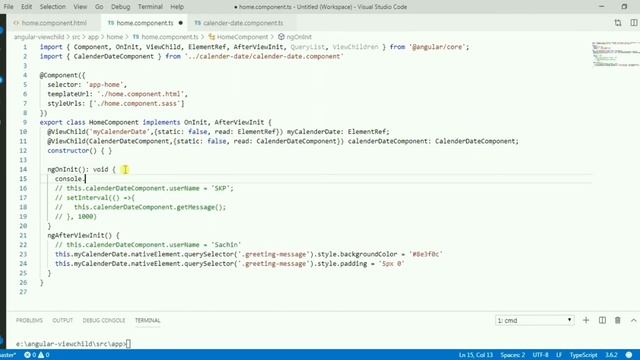
Task: Click the selector 'app-home' string
Action: [104, 84]
